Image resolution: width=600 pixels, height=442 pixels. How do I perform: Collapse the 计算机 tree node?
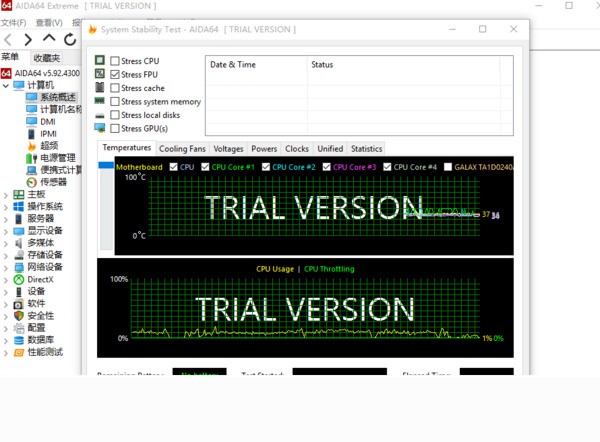click(5, 85)
